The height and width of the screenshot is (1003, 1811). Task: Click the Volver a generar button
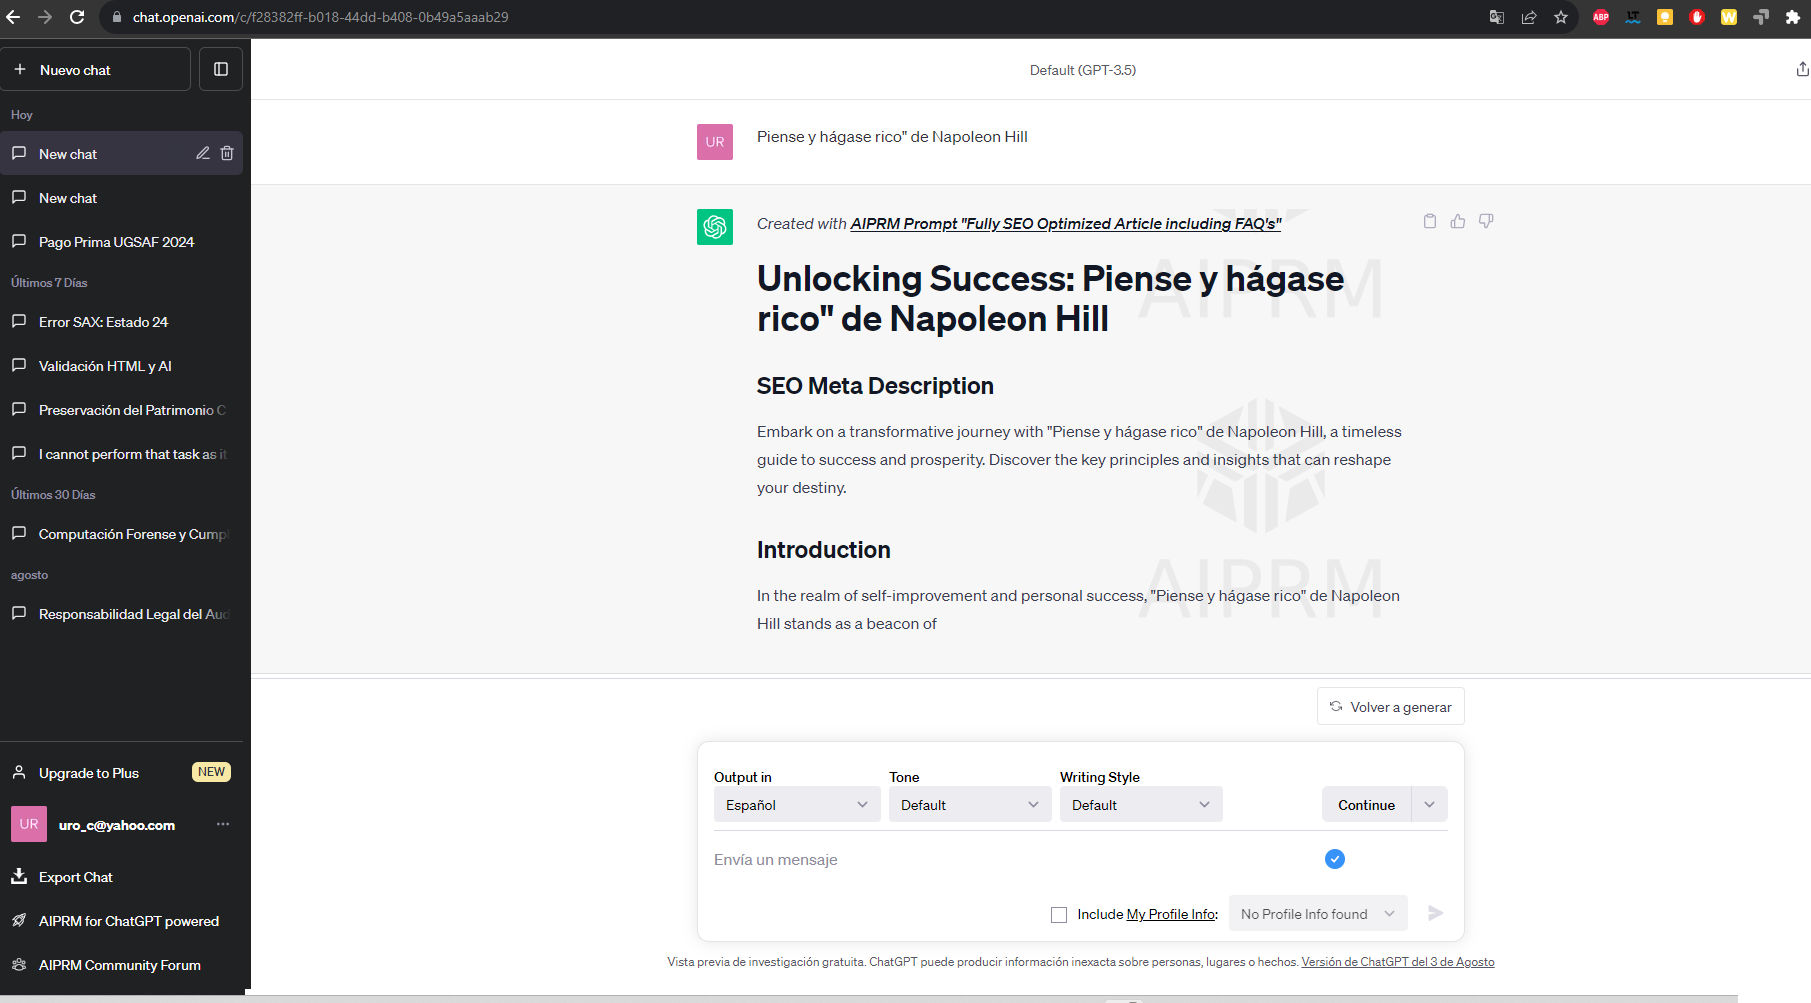pyautogui.click(x=1390, y=707)
